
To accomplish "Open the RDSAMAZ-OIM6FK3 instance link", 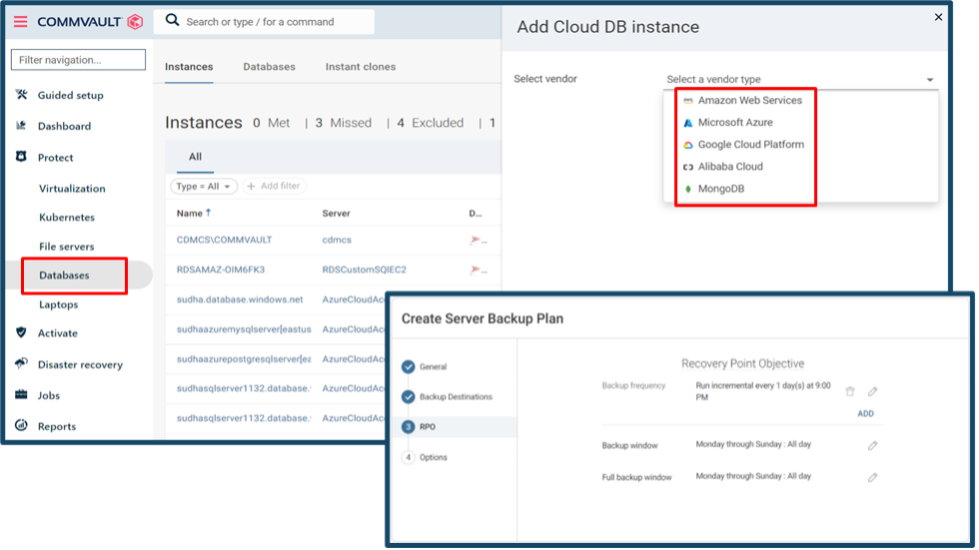I will coord(220,270).
